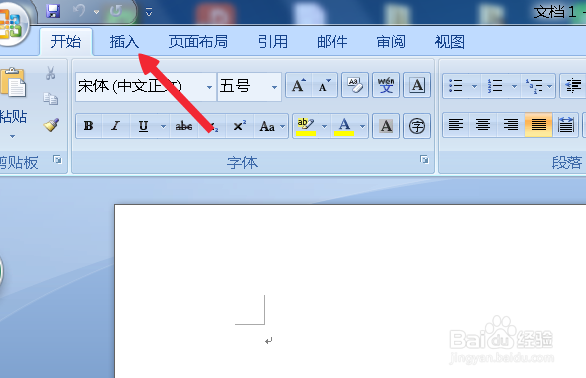
Task: Center the text
Action: 483,125
